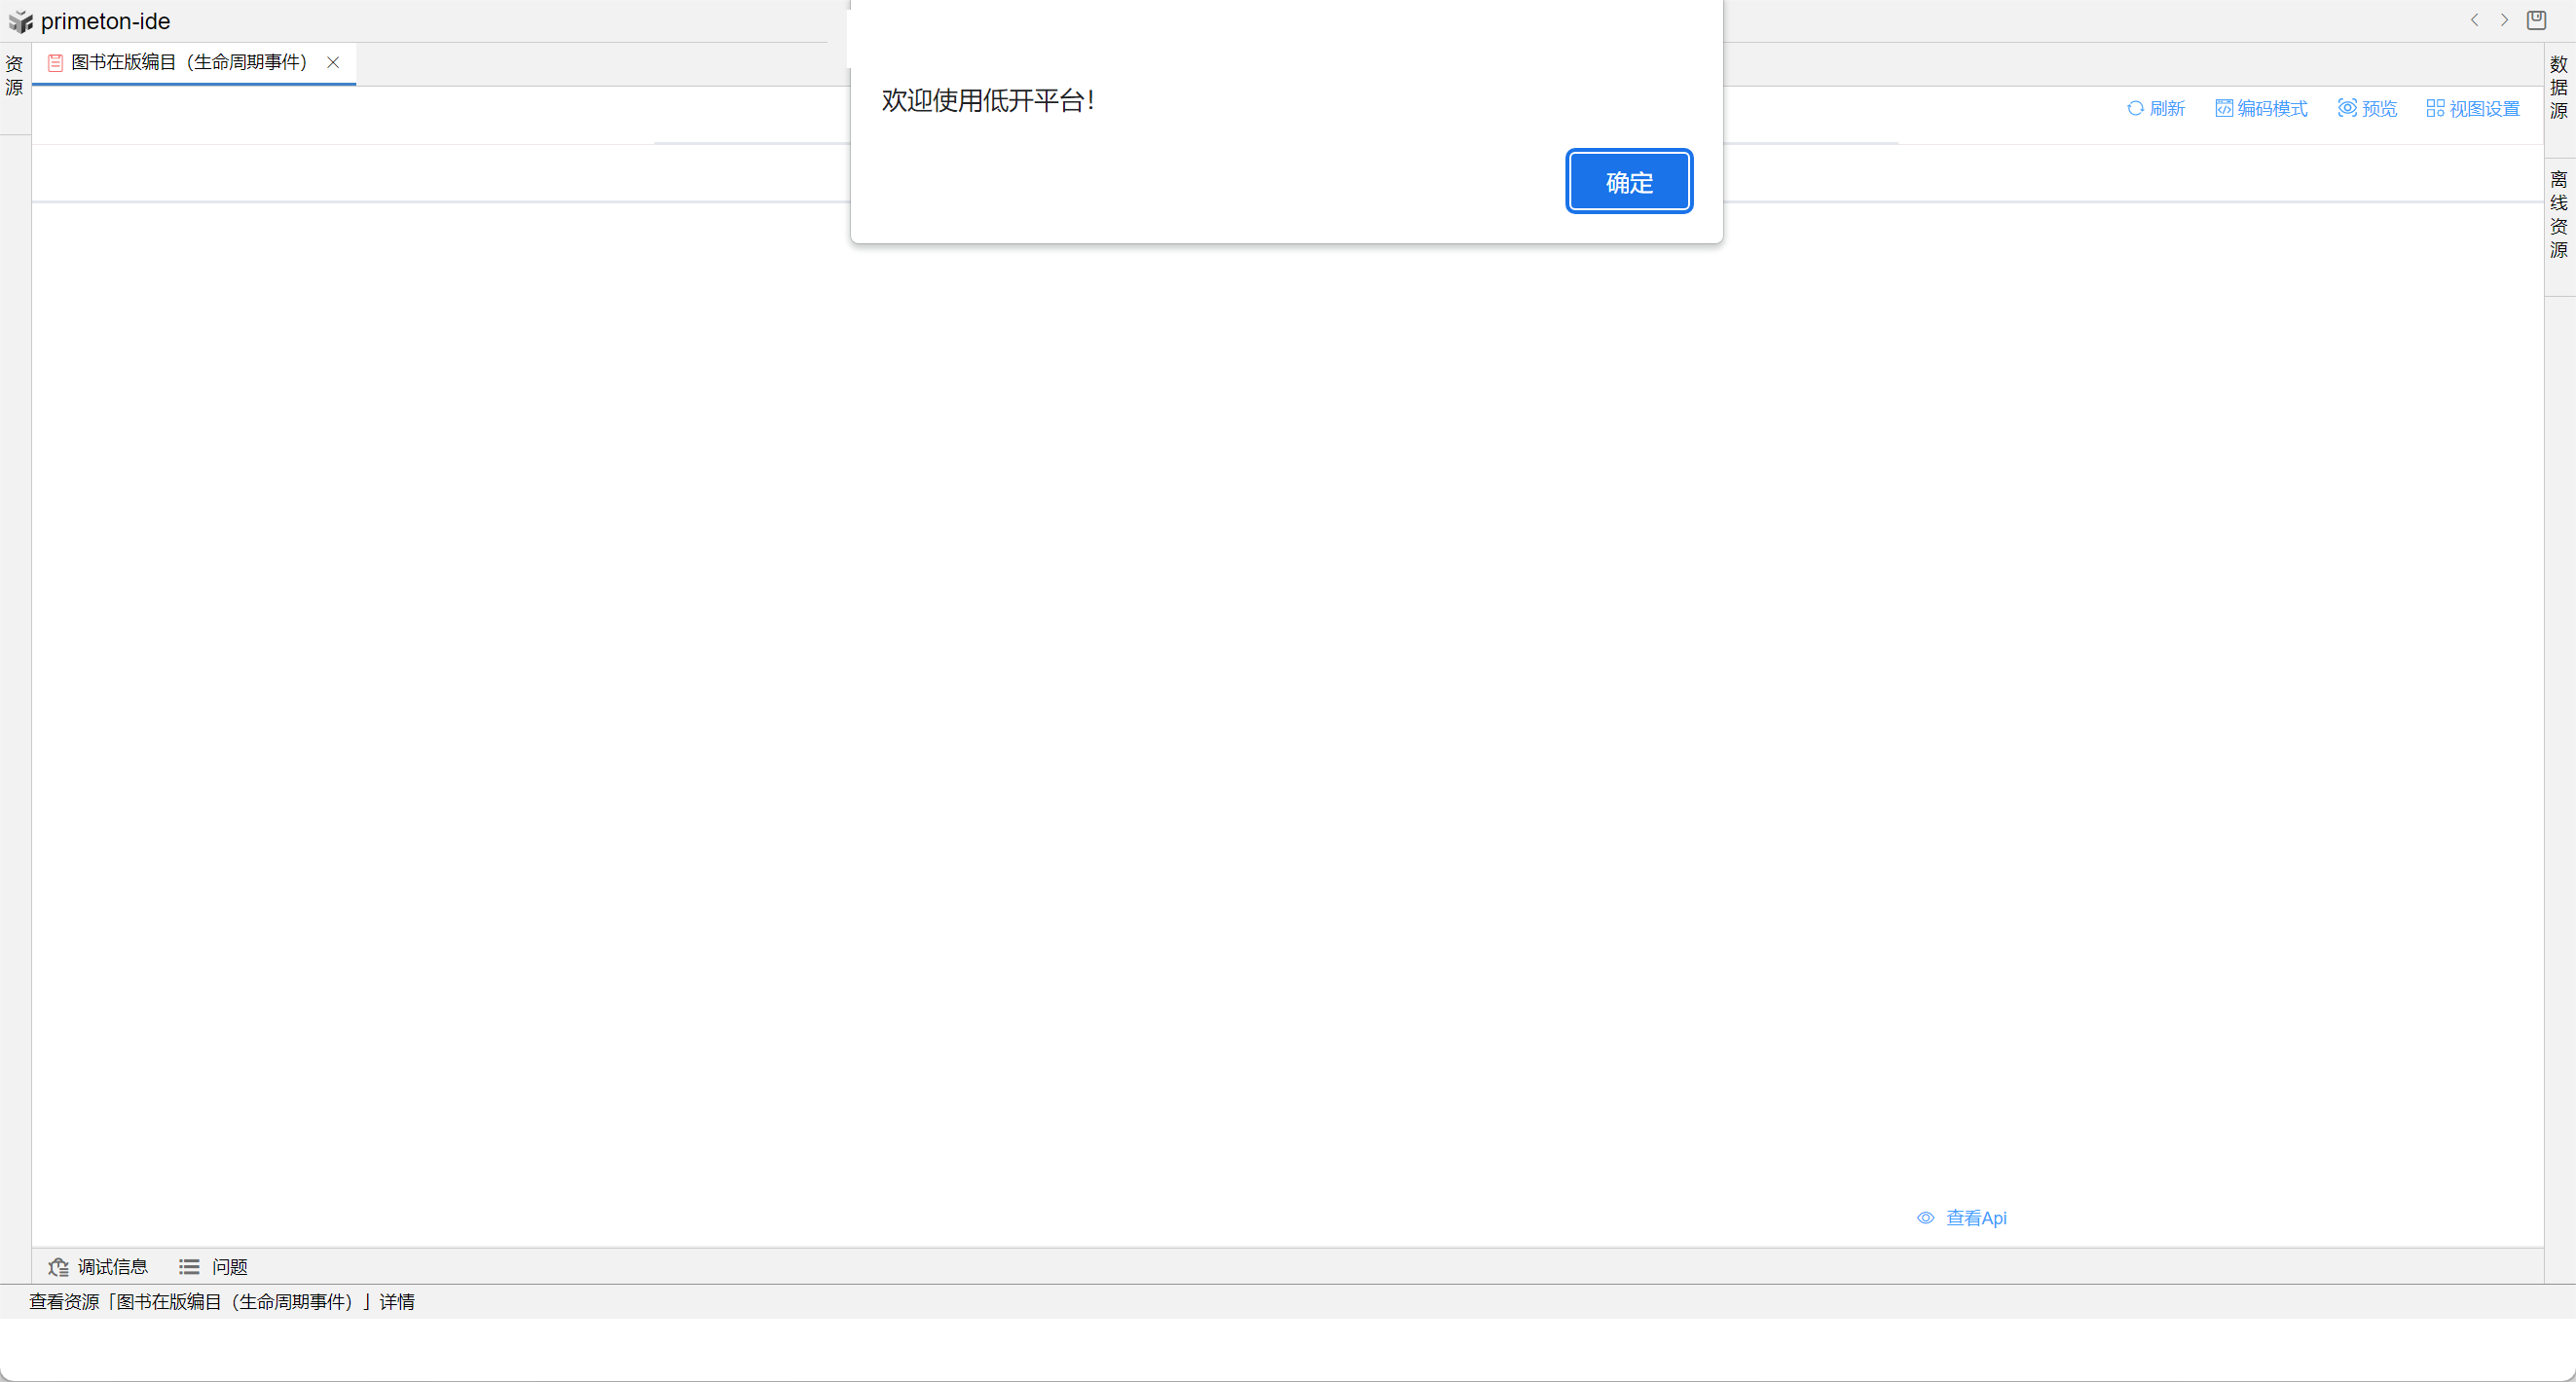Expand the 数据源 side panel
The image size is (2576, 1382).
pos(2558,87)
